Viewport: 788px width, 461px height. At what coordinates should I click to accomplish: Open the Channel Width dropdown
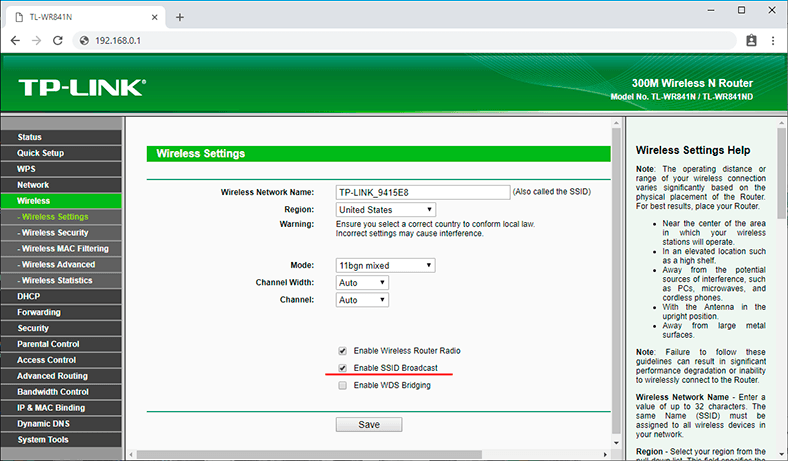[362, 283]
